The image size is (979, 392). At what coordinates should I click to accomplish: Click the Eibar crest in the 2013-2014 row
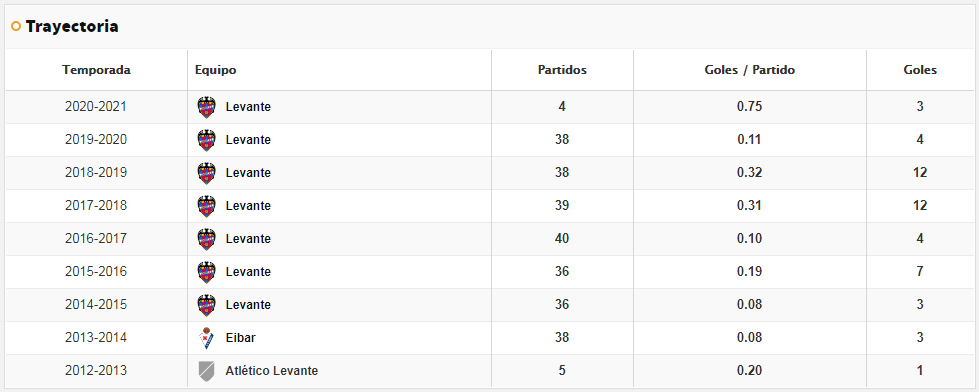206,338
